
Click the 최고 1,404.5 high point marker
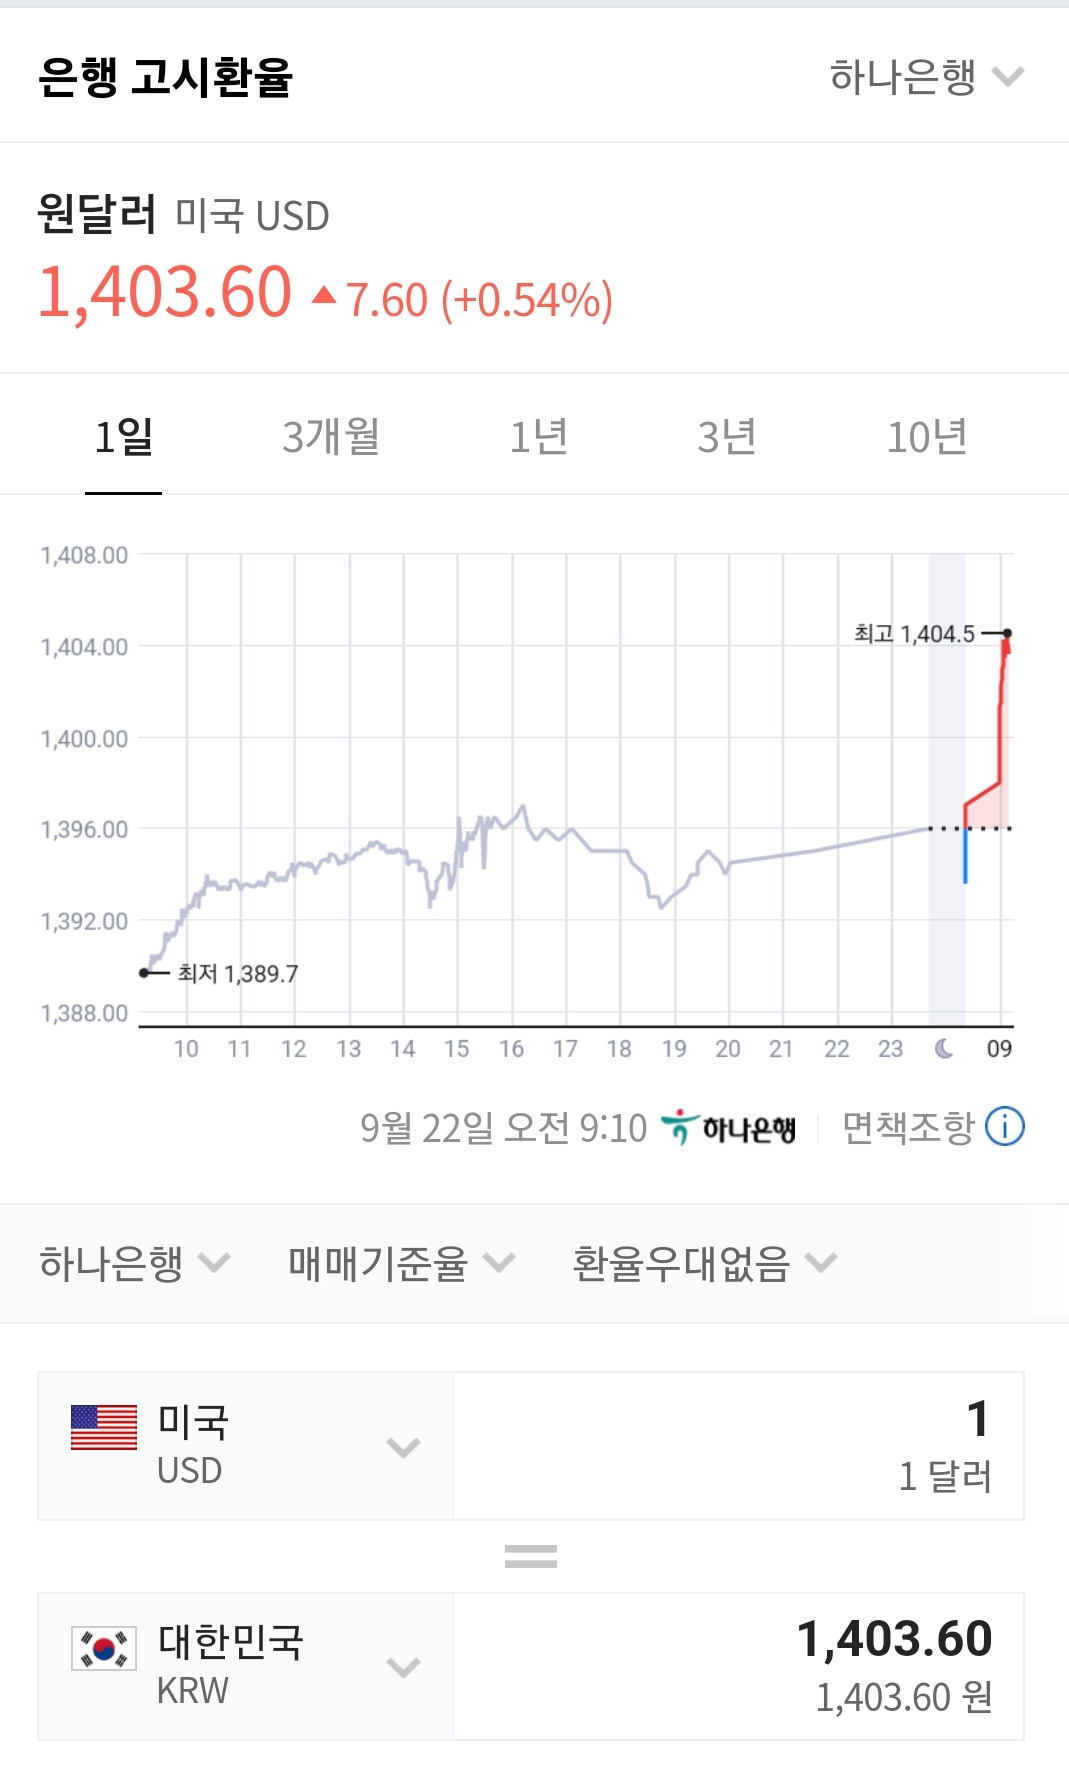1007,633
